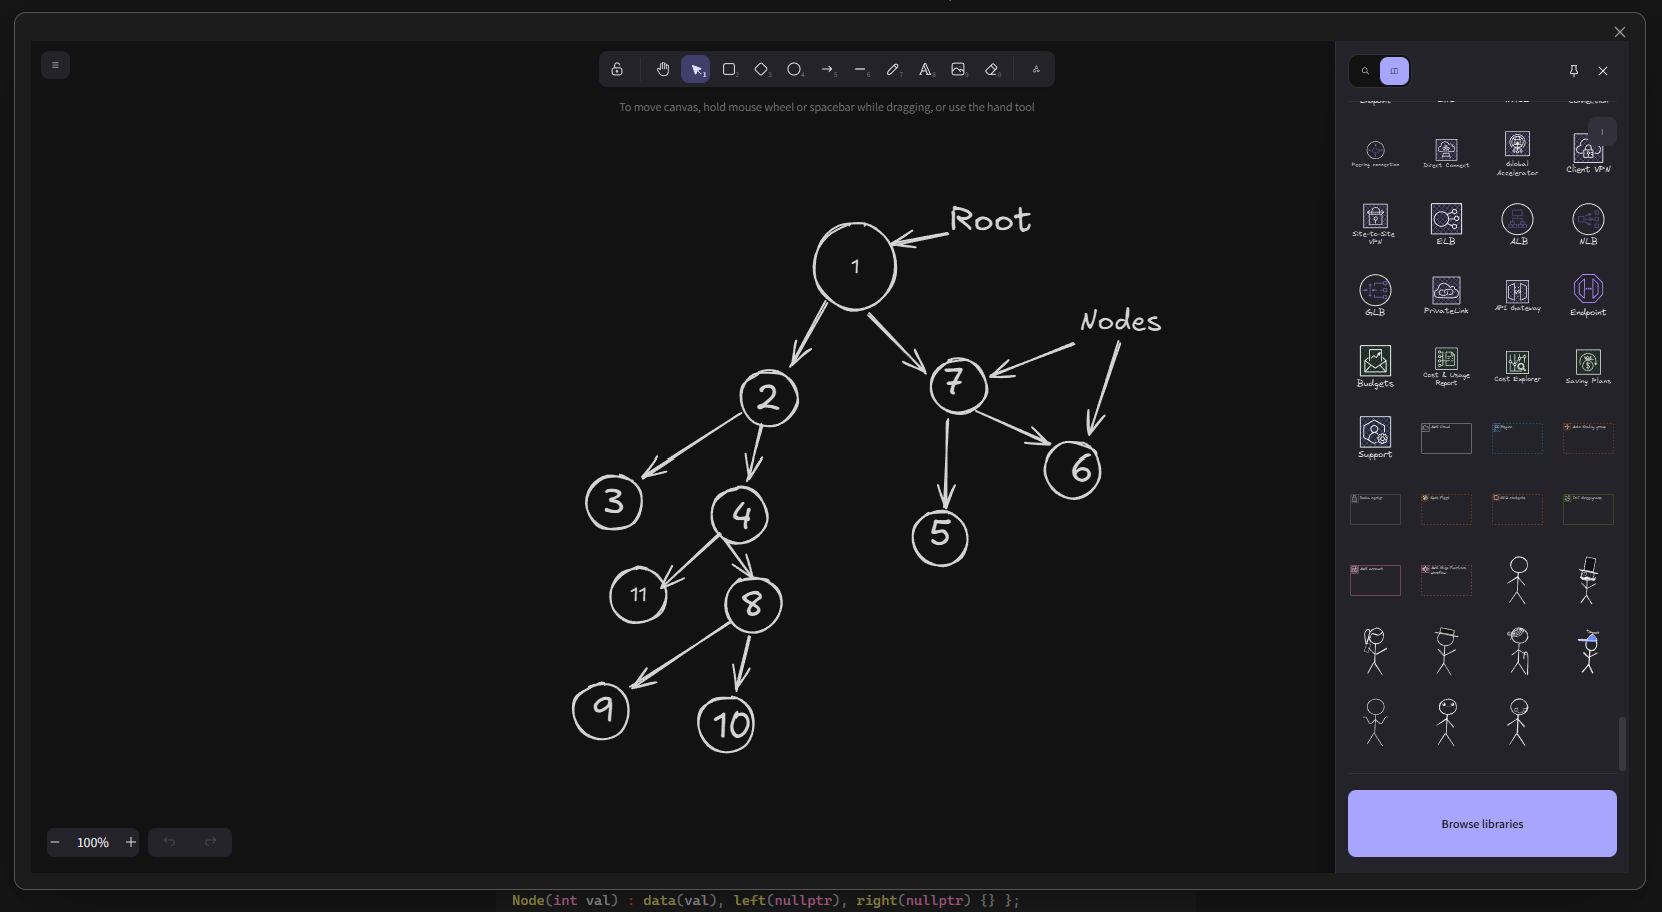Image resolution: width=1662 pixels, height=912 pixels.
Task: Add the Cost Explorer library item
Action: pos(1517,366)
